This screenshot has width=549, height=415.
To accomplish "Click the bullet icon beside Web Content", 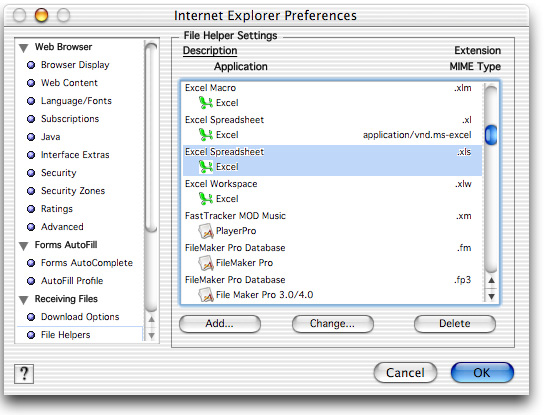I will point(31,83).
